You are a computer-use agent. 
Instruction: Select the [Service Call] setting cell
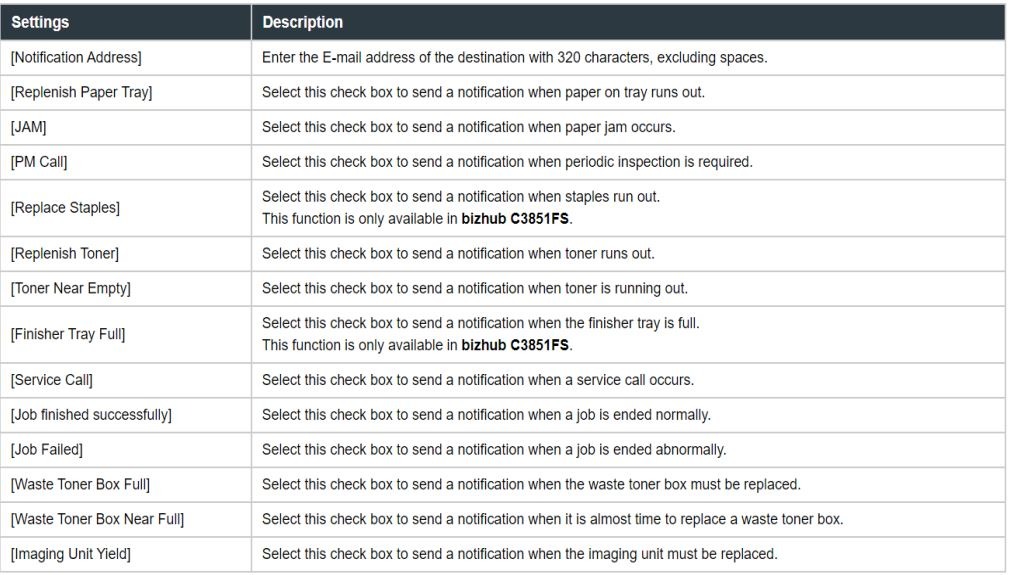click(51, 381)
